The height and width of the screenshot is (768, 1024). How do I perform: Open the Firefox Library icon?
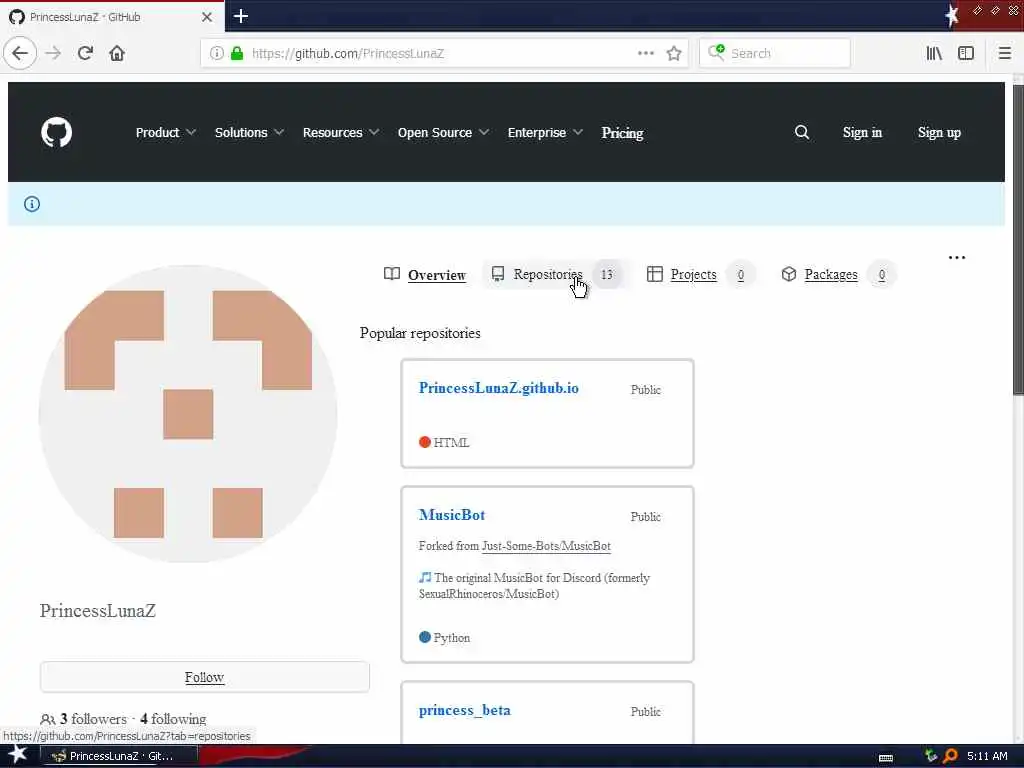tap(934, 54)
